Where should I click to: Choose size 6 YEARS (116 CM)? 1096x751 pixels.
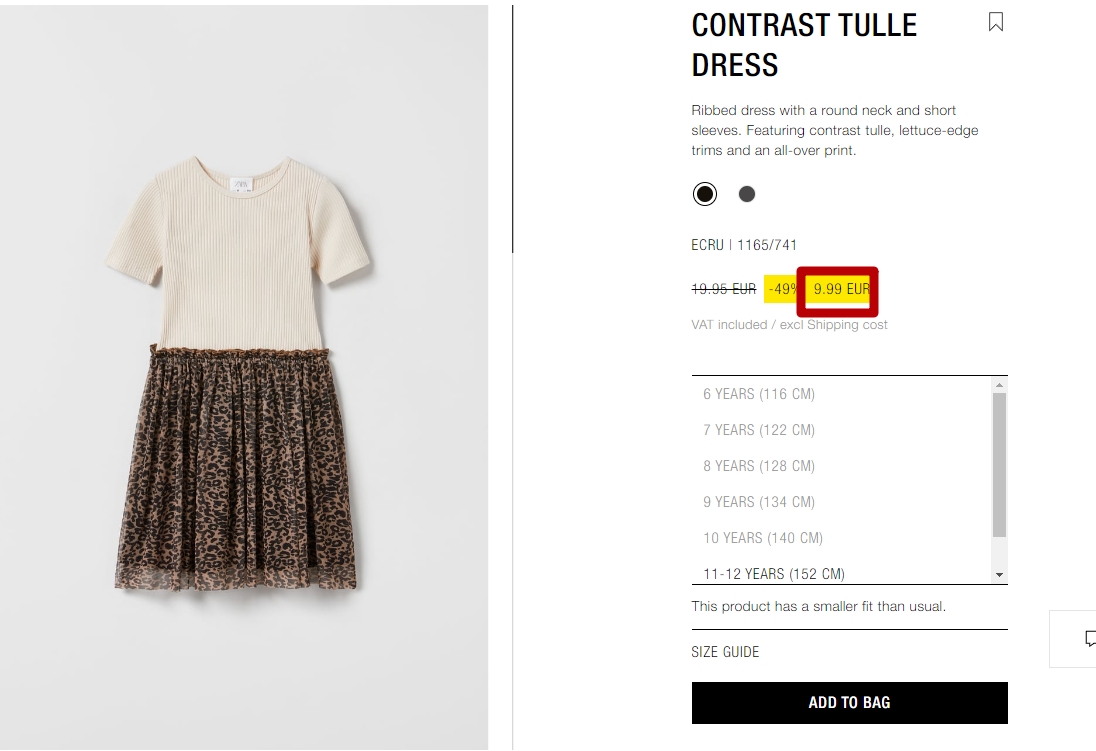pyautogui.click(x=842, y=394)
